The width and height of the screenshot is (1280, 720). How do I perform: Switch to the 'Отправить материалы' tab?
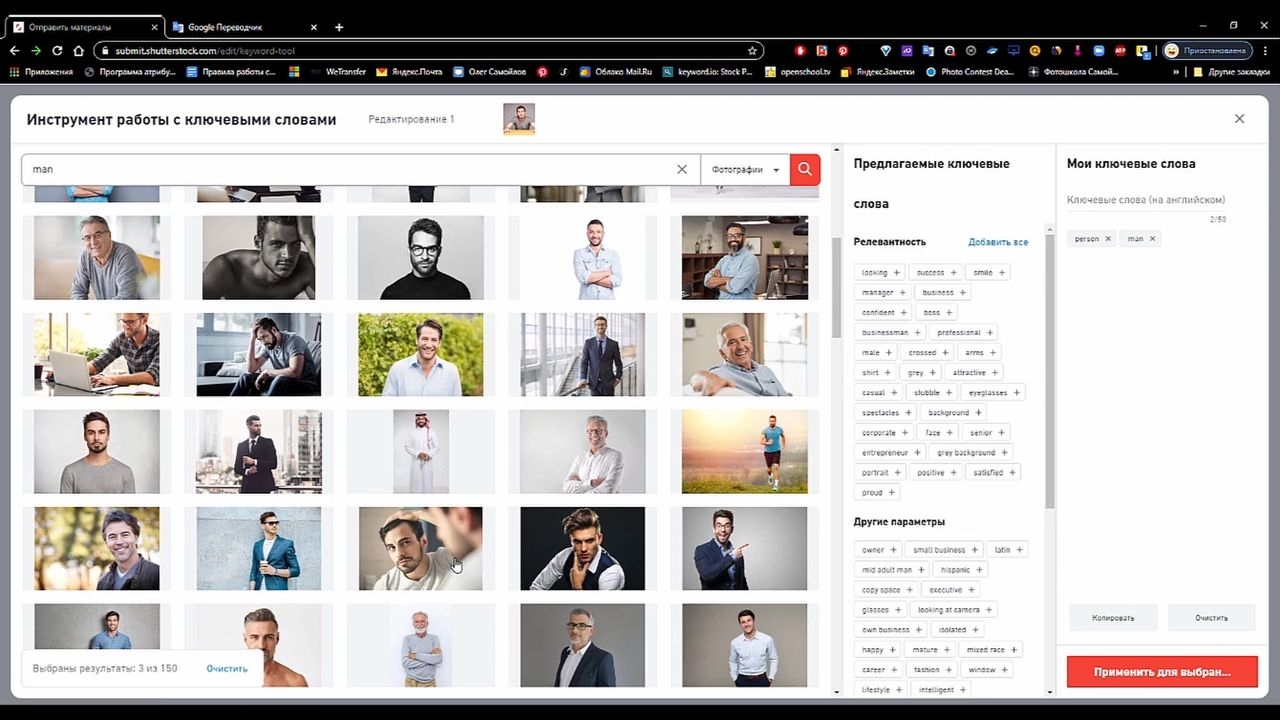(84, 27)
